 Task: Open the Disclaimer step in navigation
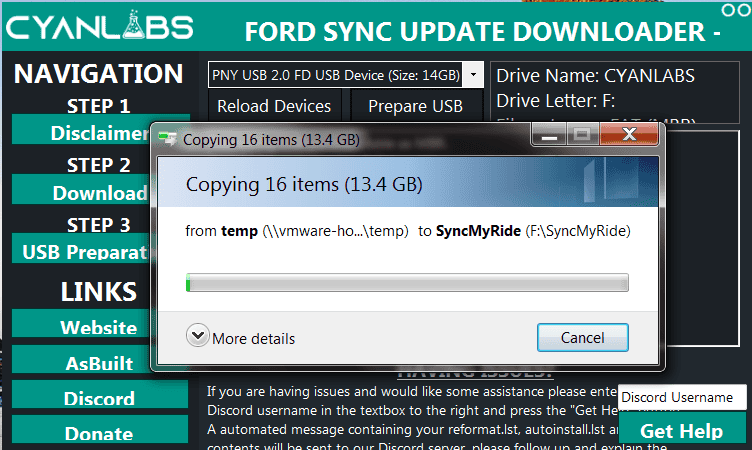[82, 130]
